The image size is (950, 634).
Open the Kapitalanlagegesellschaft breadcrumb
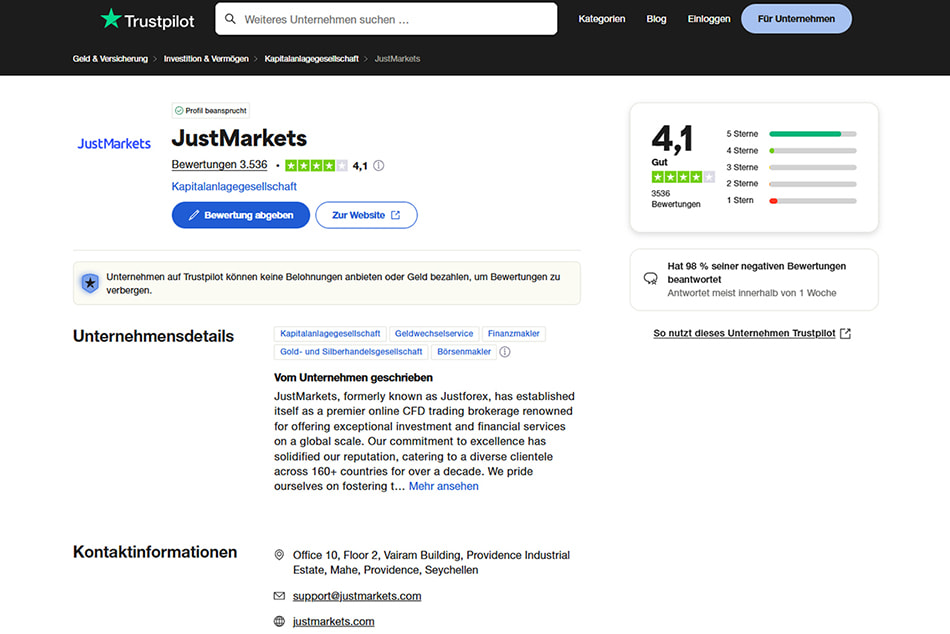[311, 59]
